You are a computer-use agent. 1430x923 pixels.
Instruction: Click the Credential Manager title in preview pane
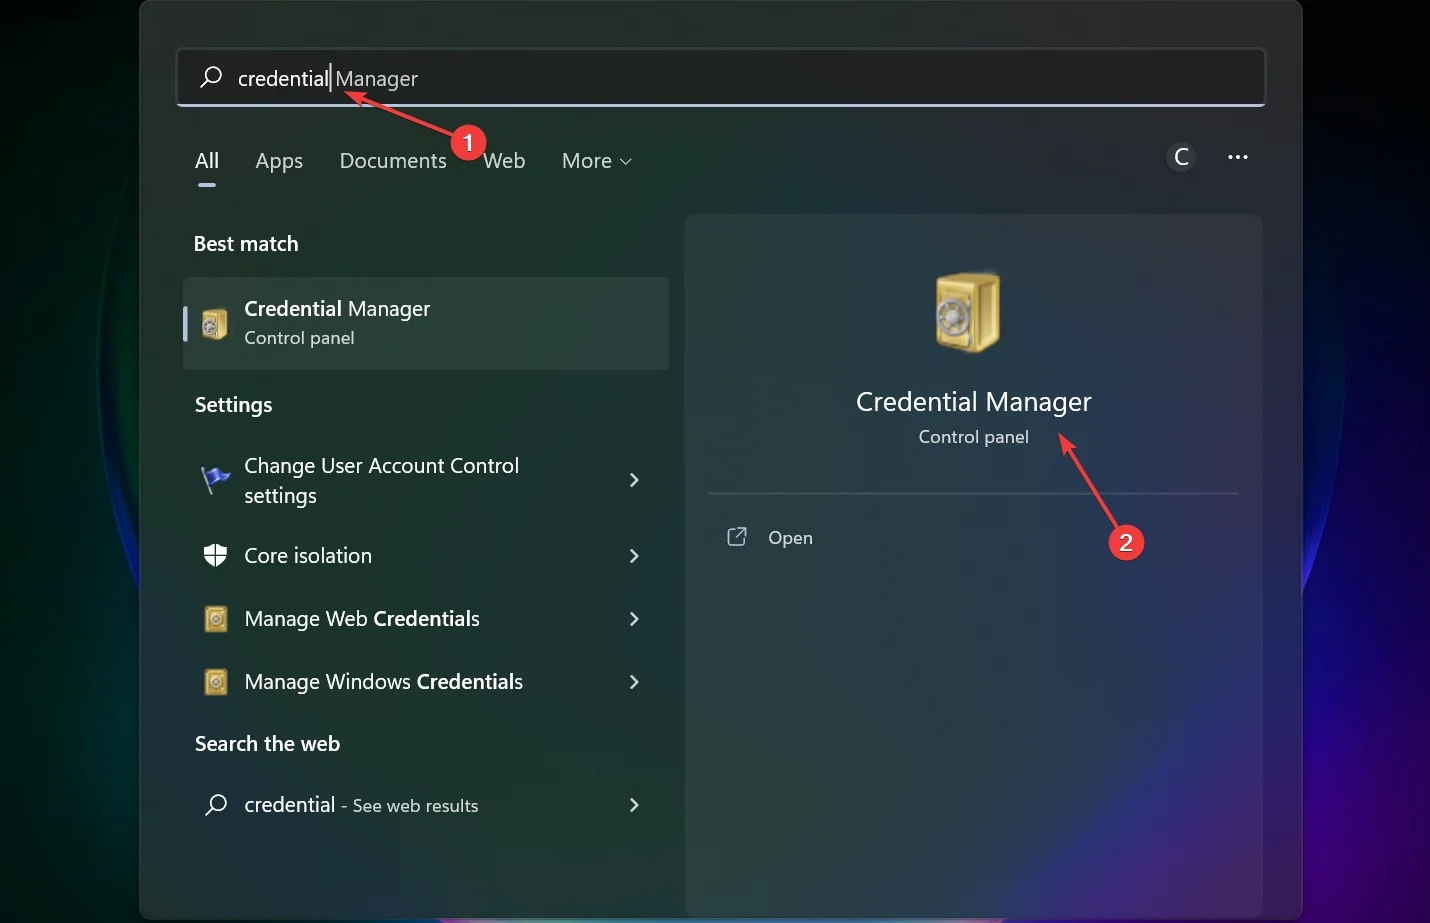[974, 402]
